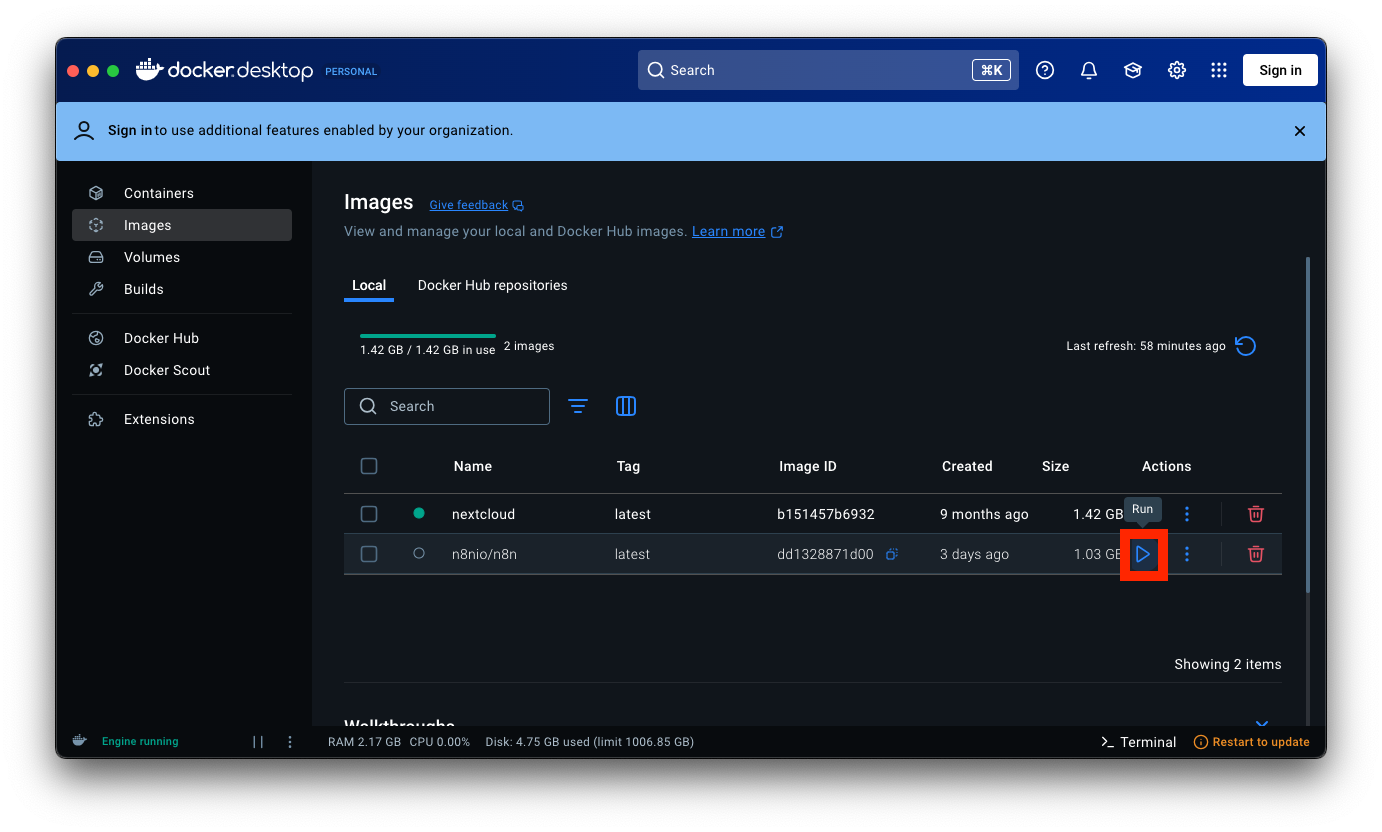
Task: Sort by Name column header
Action: coord(472,466)
